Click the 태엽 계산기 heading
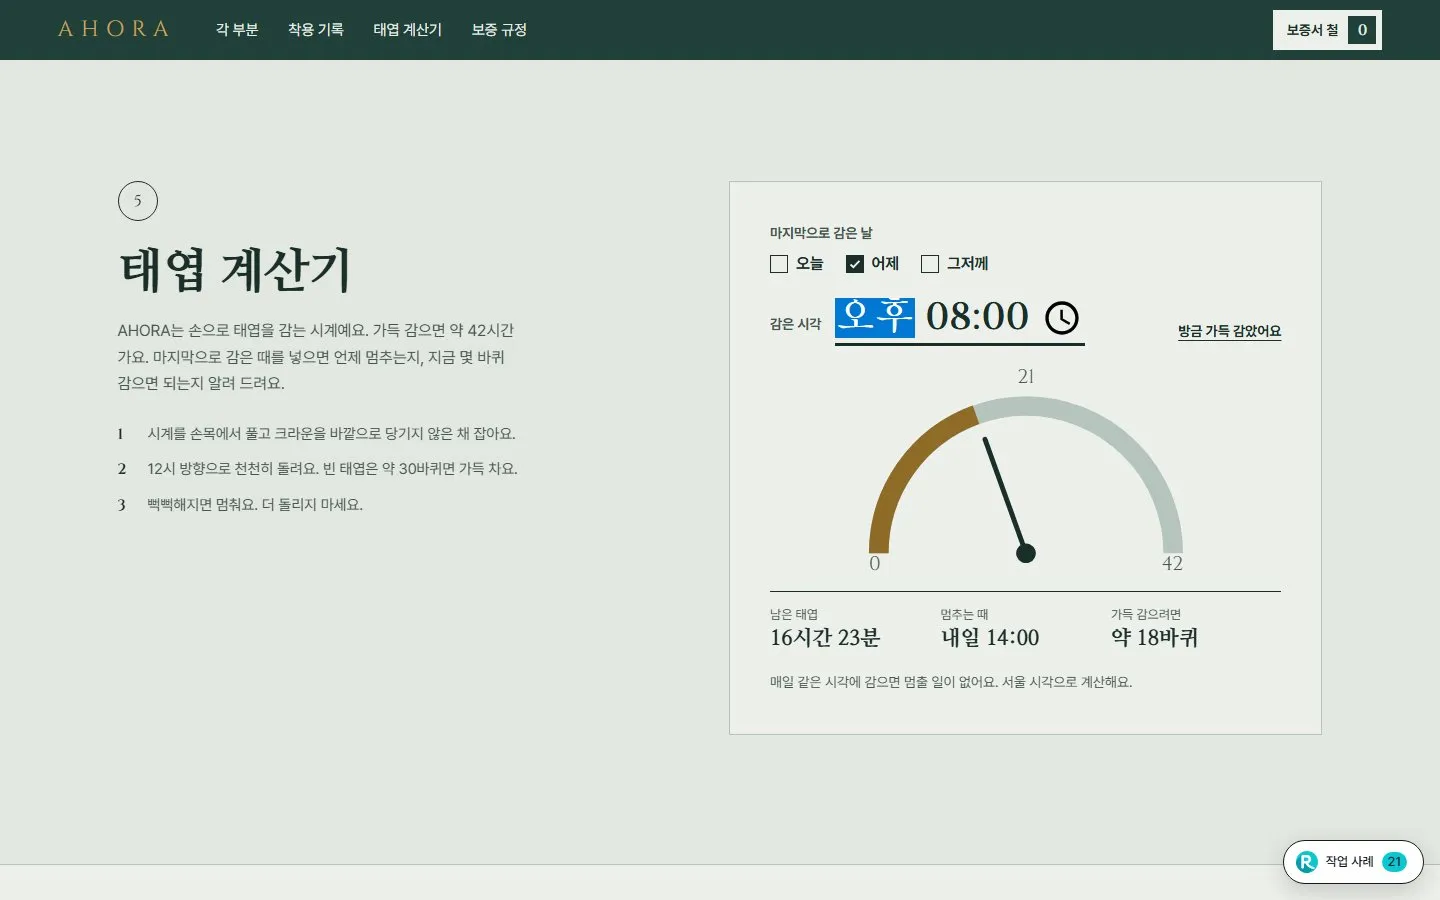This screenshot has width=1440, height=900. click(x=235, y=270)
